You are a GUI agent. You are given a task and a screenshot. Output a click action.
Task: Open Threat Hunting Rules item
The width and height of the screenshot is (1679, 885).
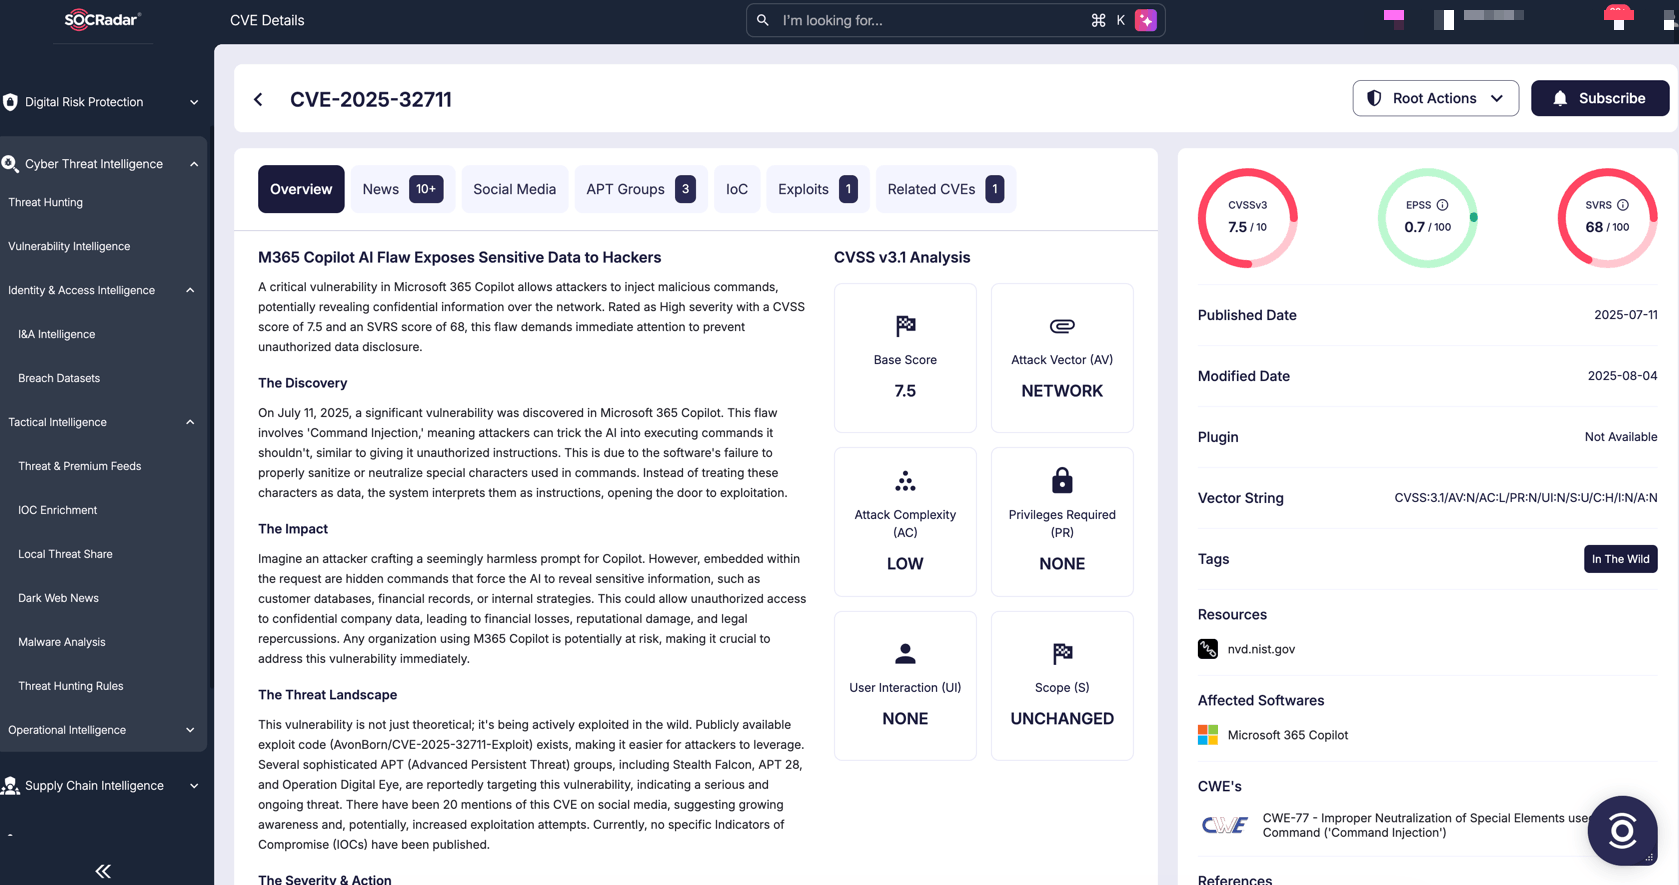tap(71, 686)
